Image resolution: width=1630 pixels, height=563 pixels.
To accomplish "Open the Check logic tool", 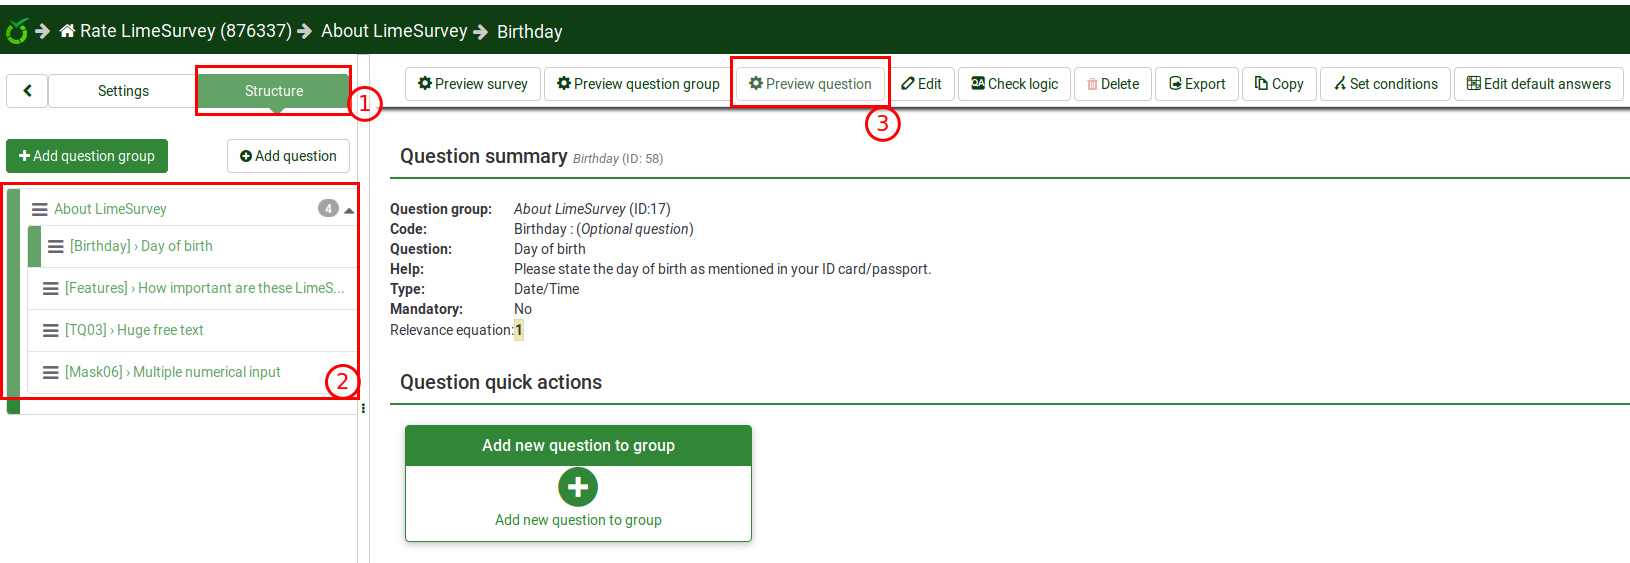I will [1014, 84].
